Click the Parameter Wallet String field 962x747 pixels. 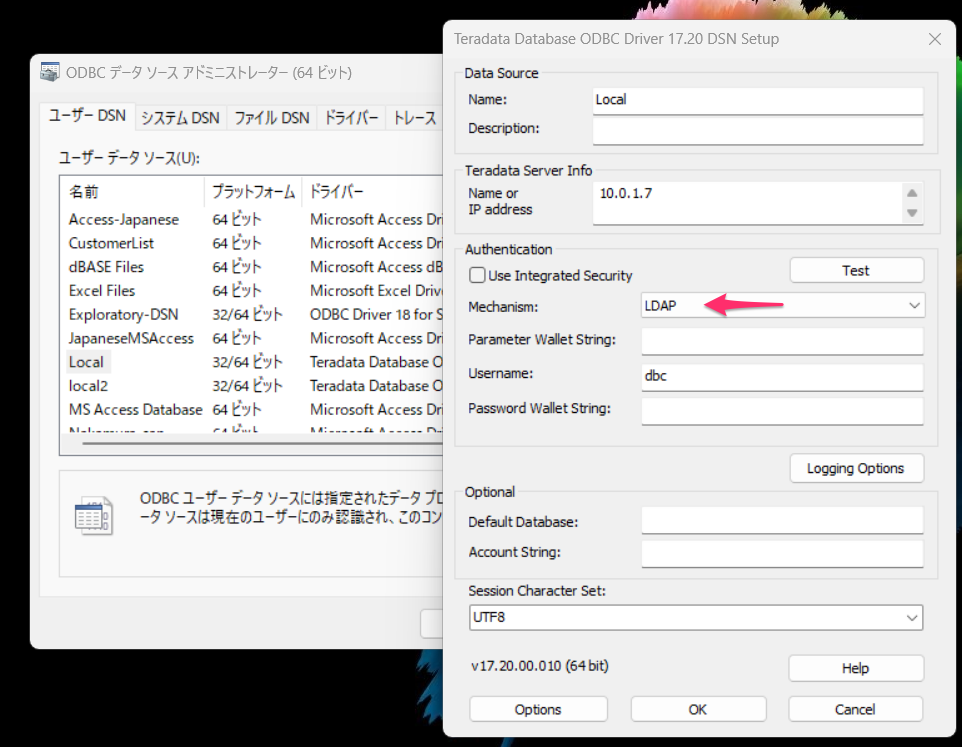(x=782, y=340)
